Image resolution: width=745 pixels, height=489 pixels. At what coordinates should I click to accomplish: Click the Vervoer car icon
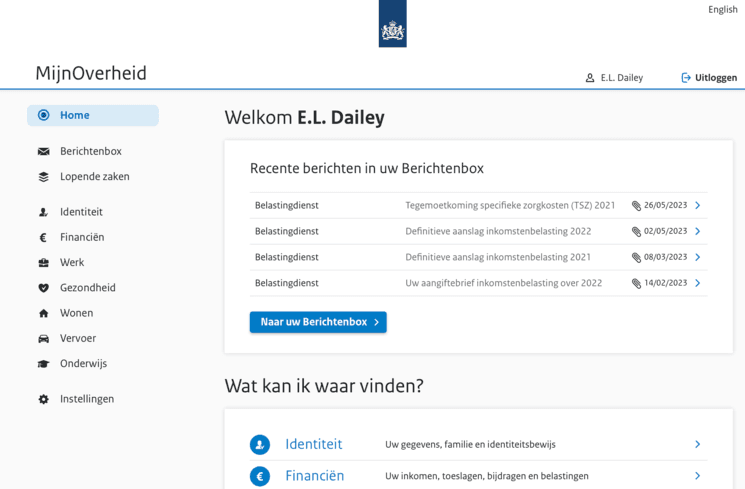43,339
